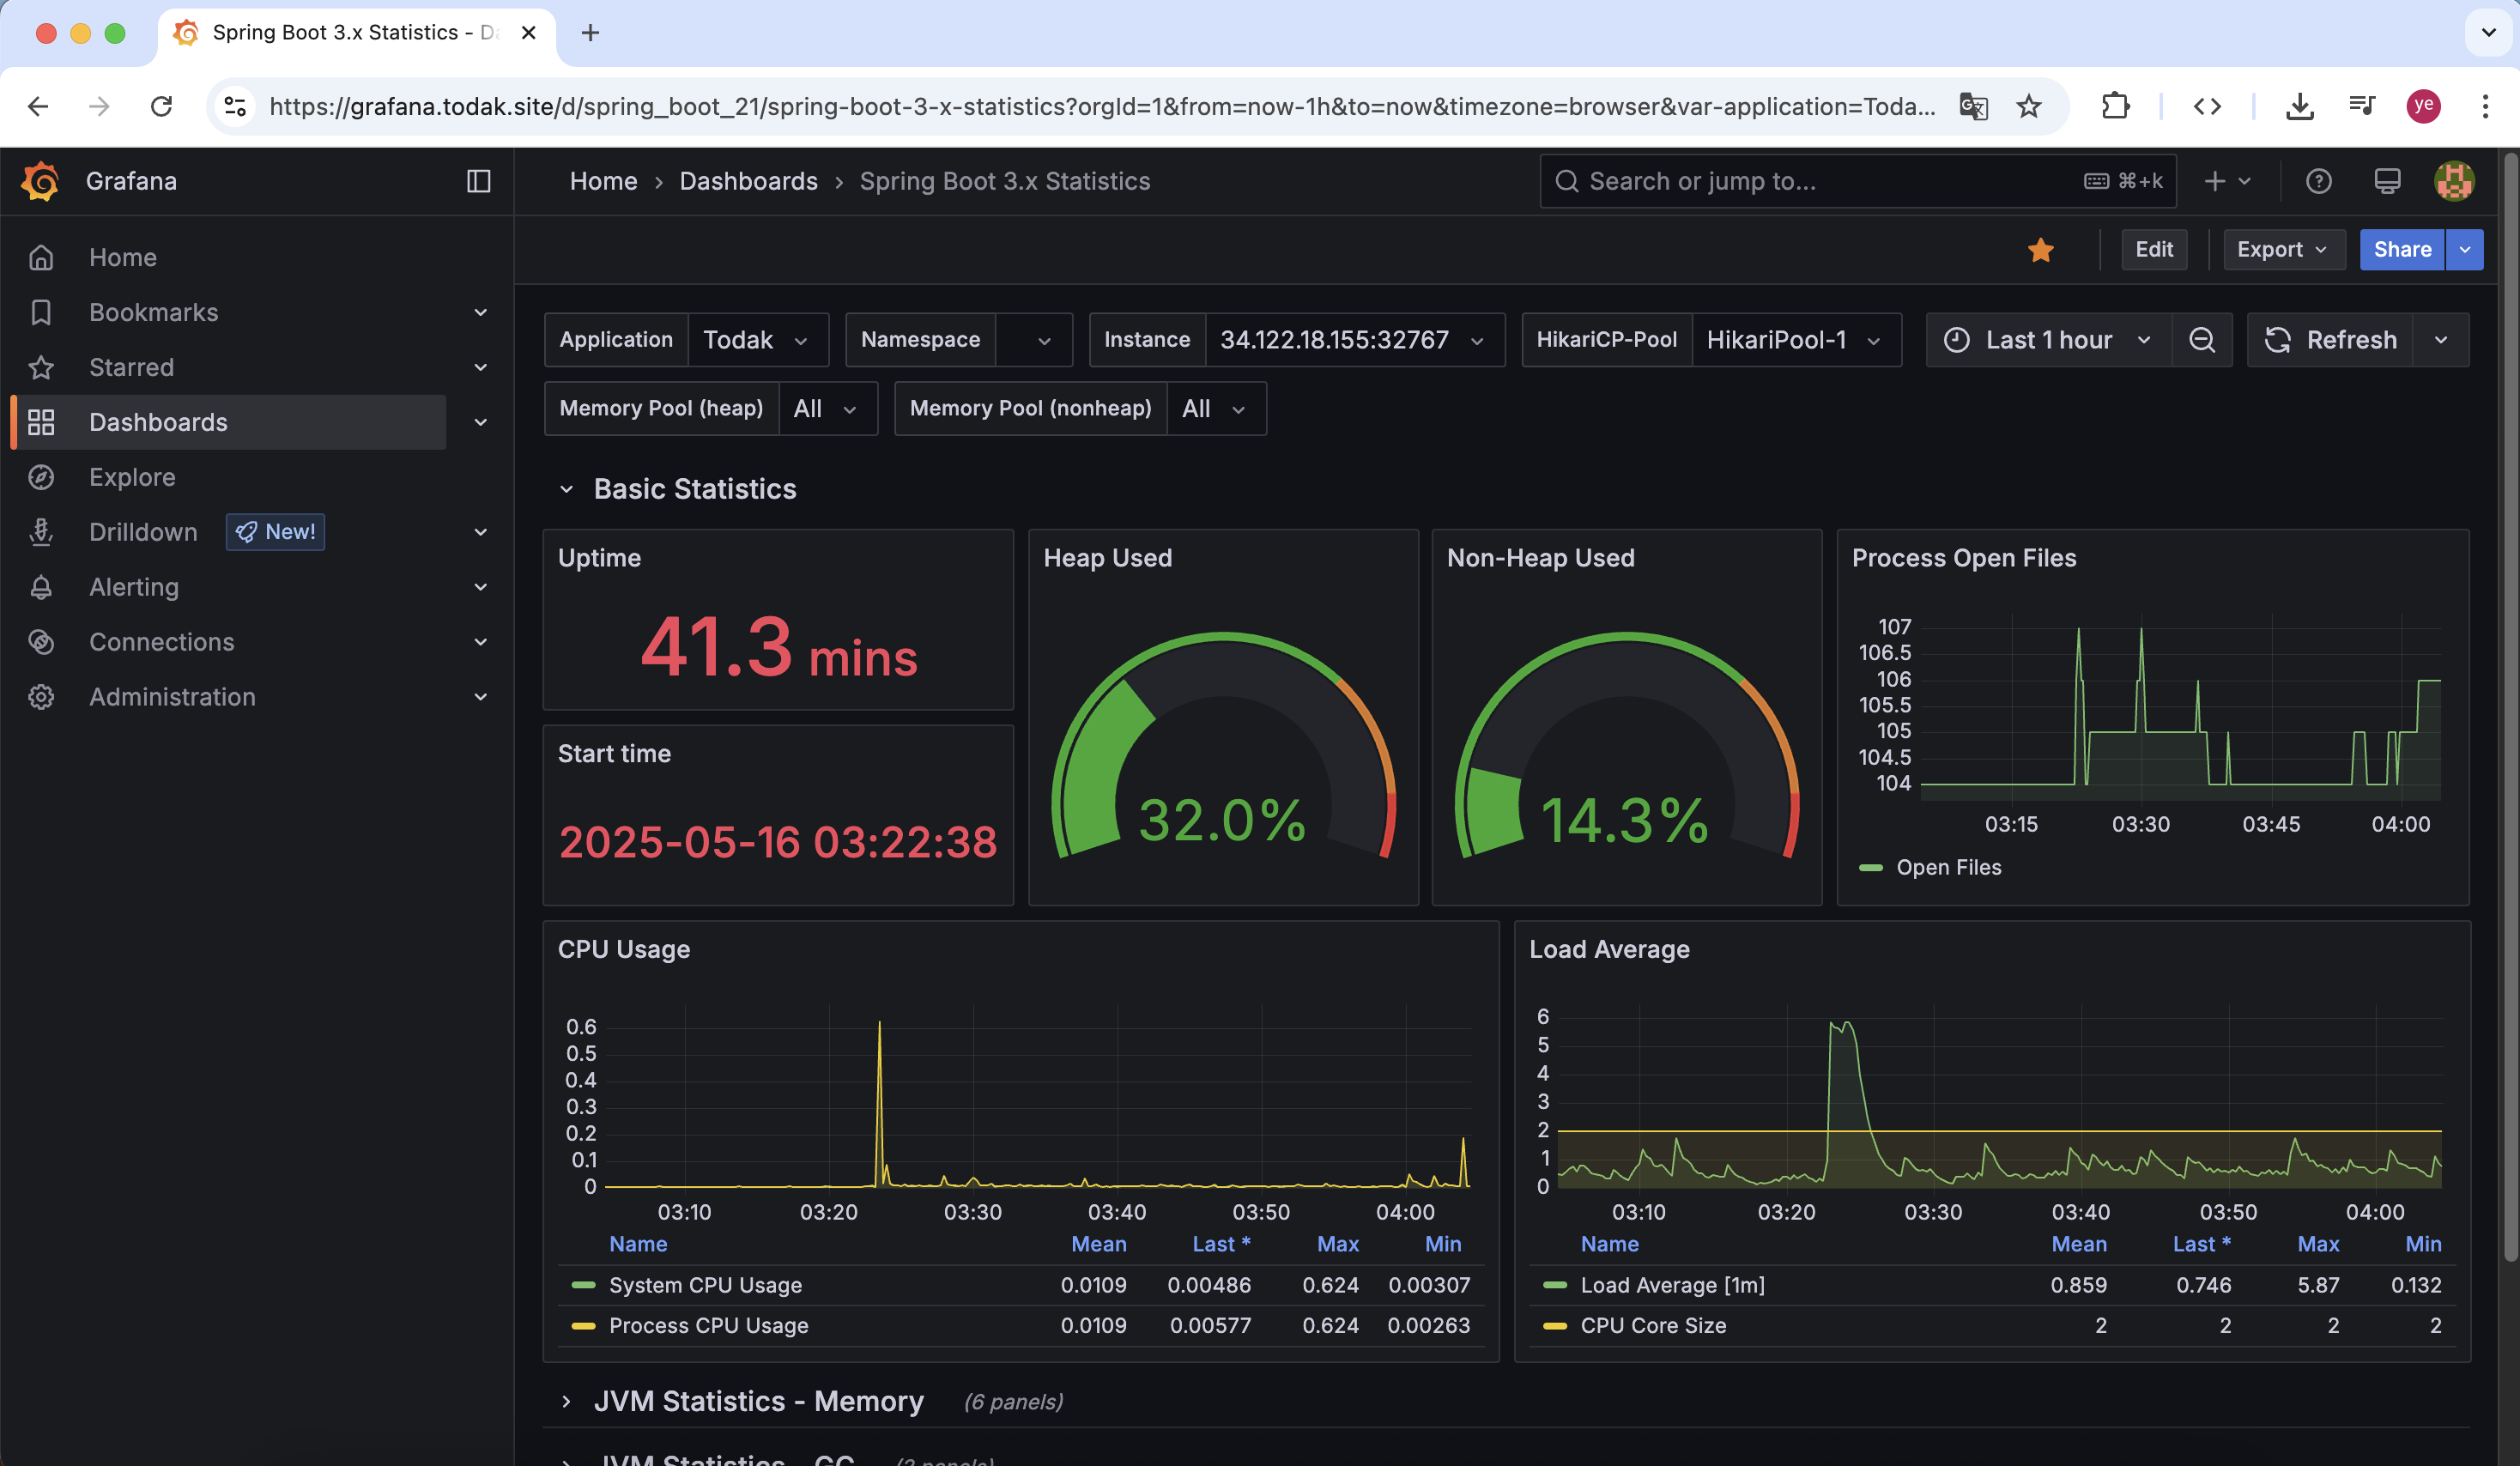Open the user avatar profile menu
Image resolution: width=2520 pixels, height=1466 pixels.
coord(2453,181)
